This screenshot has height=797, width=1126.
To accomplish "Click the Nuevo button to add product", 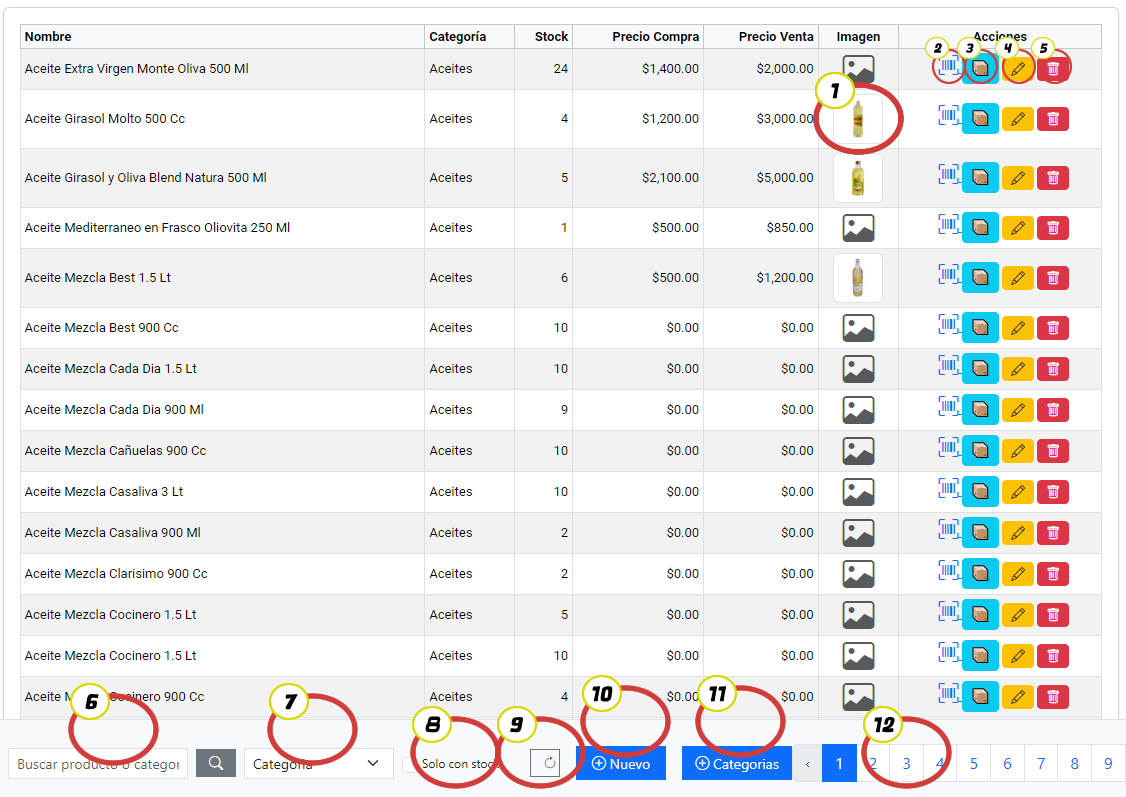I will point(620,763).
